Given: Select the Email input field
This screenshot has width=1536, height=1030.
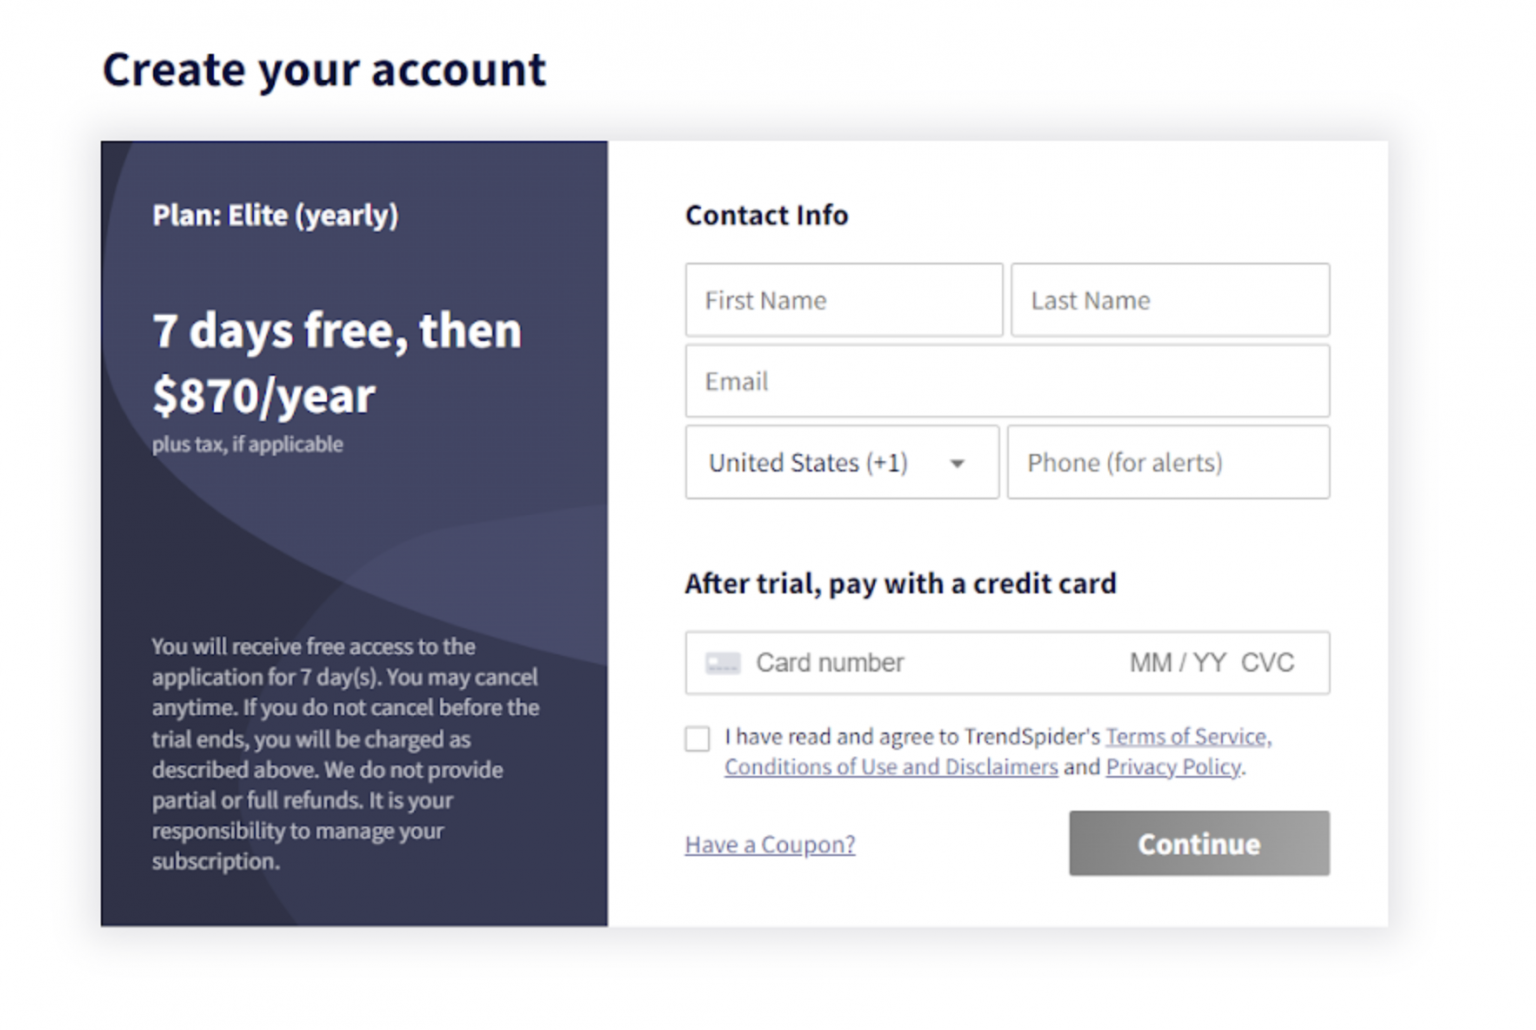Looking at the screenshot, I should click(x=1007, y=381).
